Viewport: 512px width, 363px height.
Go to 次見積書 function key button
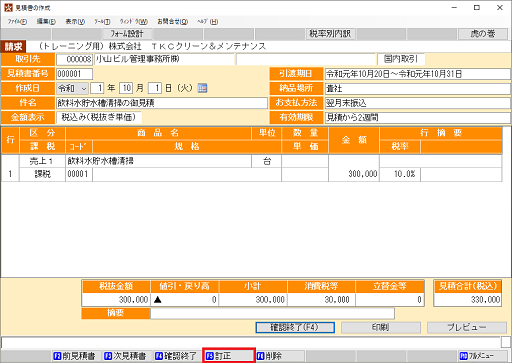click(127, 356)
